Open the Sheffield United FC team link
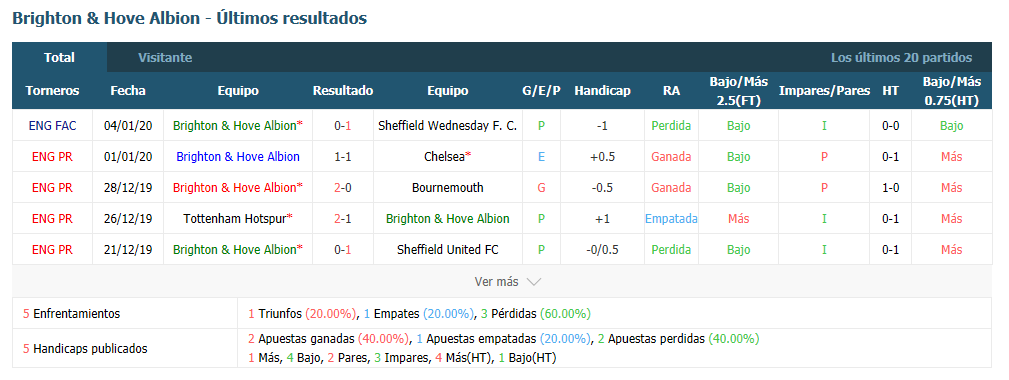This screenshot has width=1009, height=380. point(448,249)
